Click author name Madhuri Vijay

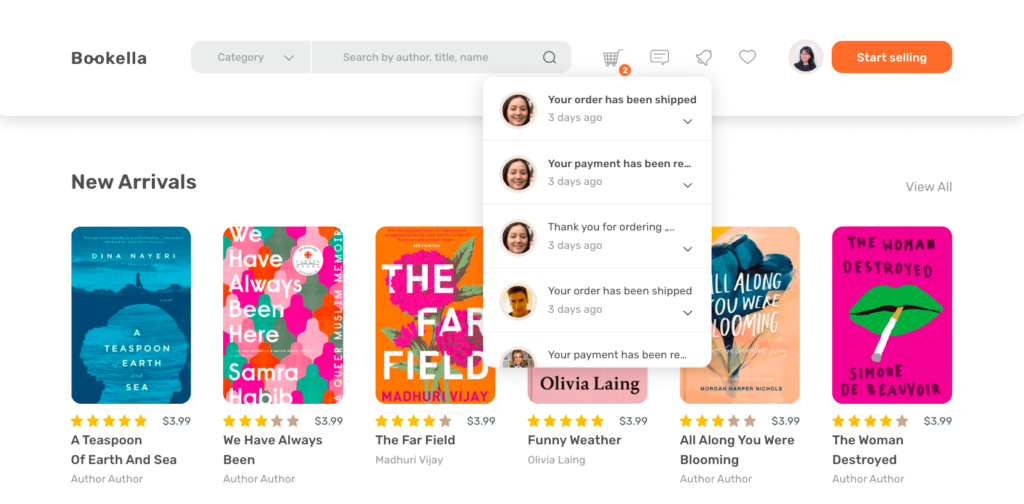[409, 460]
